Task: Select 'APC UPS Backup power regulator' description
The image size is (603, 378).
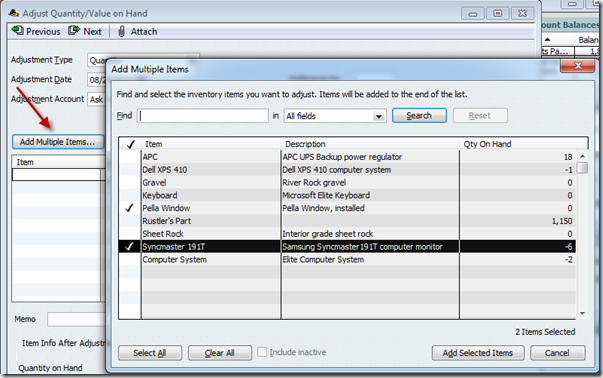Action: pos(342,157)
